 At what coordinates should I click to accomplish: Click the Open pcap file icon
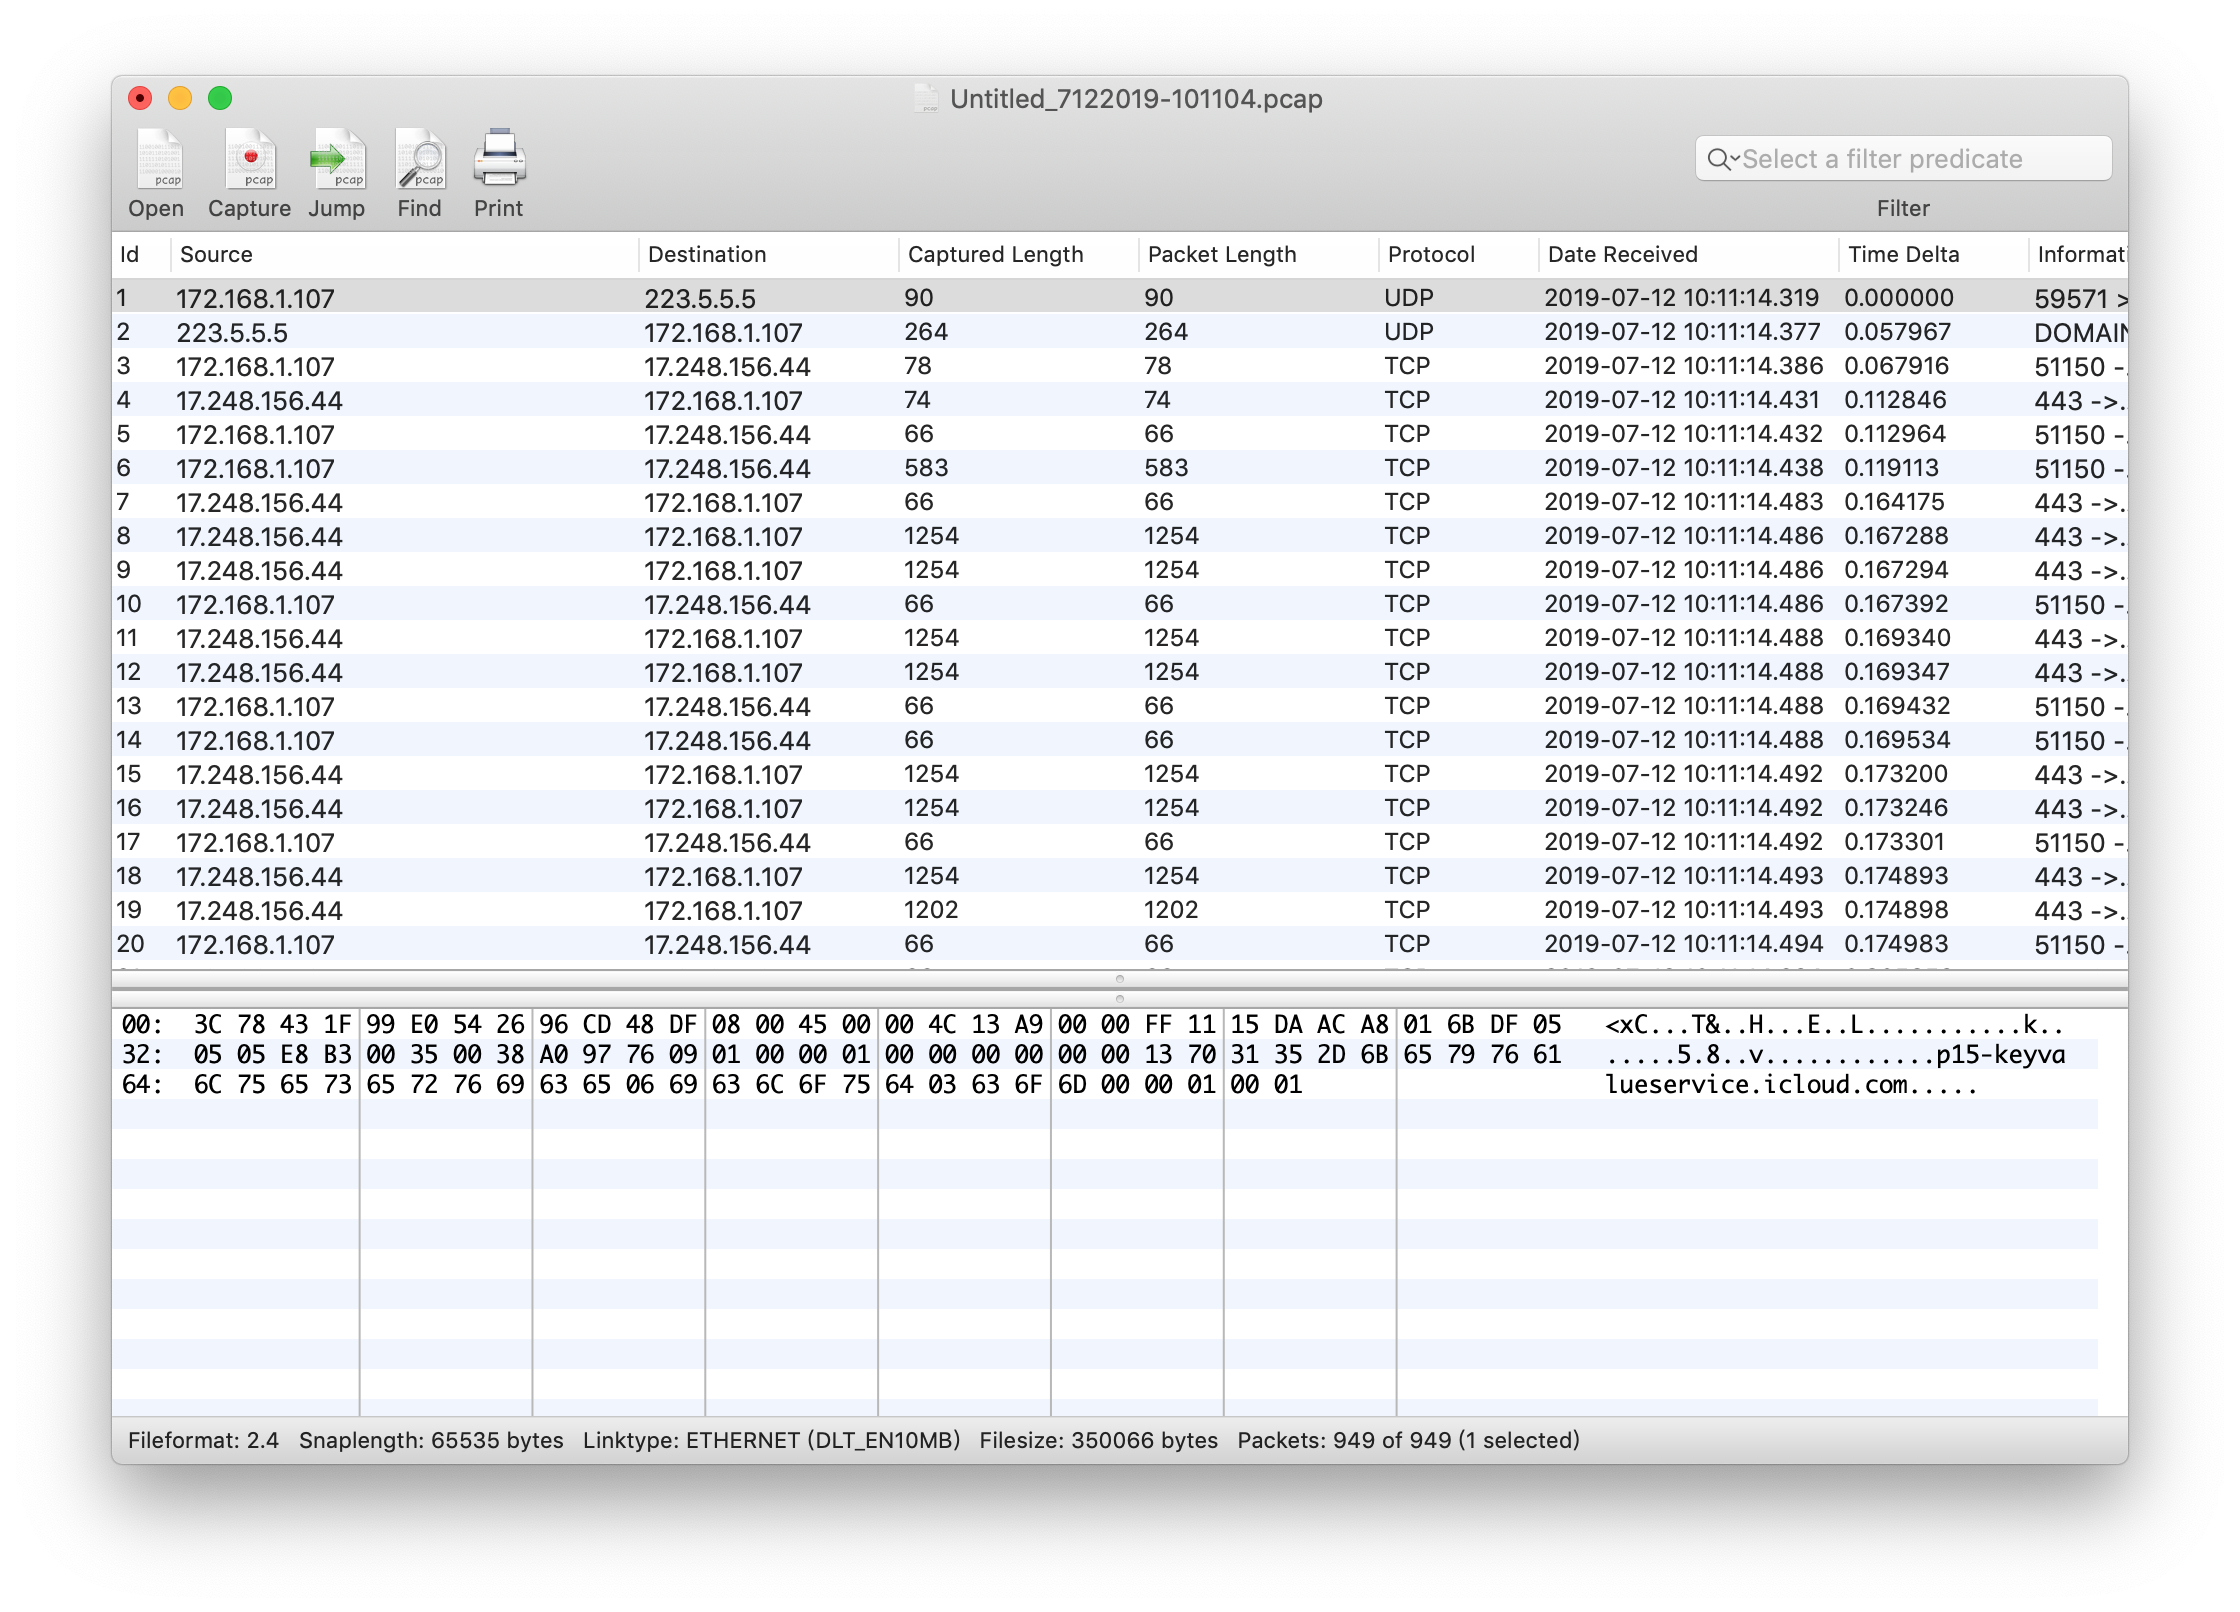(159, 161)
